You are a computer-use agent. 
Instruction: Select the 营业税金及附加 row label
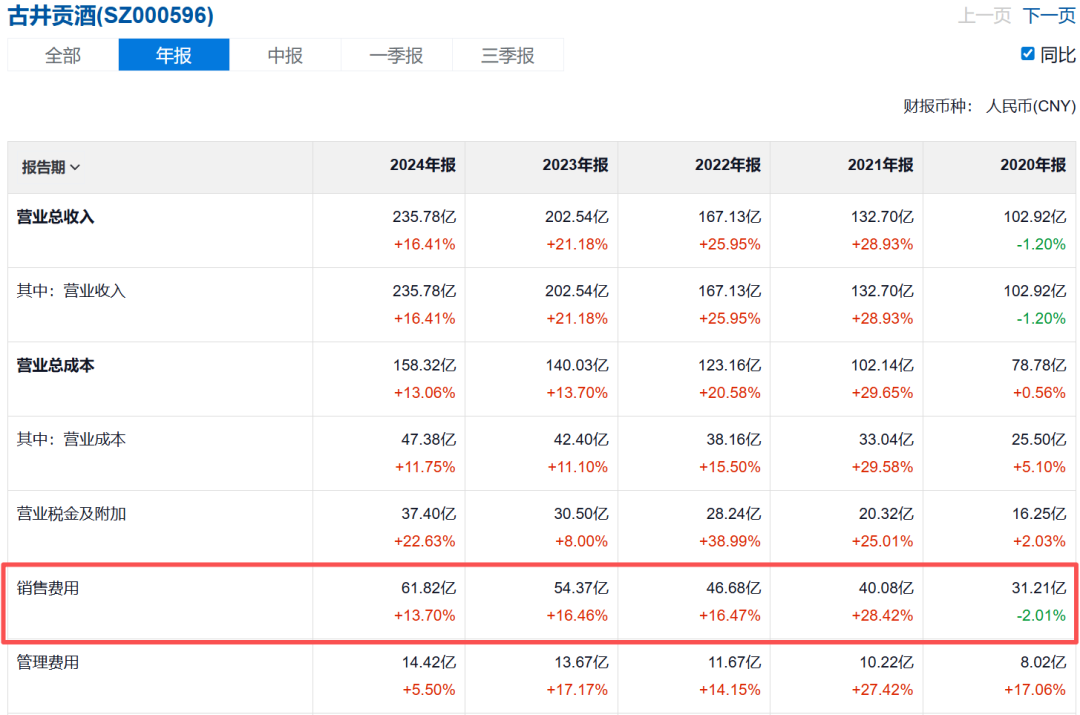(x=71, y=514)
